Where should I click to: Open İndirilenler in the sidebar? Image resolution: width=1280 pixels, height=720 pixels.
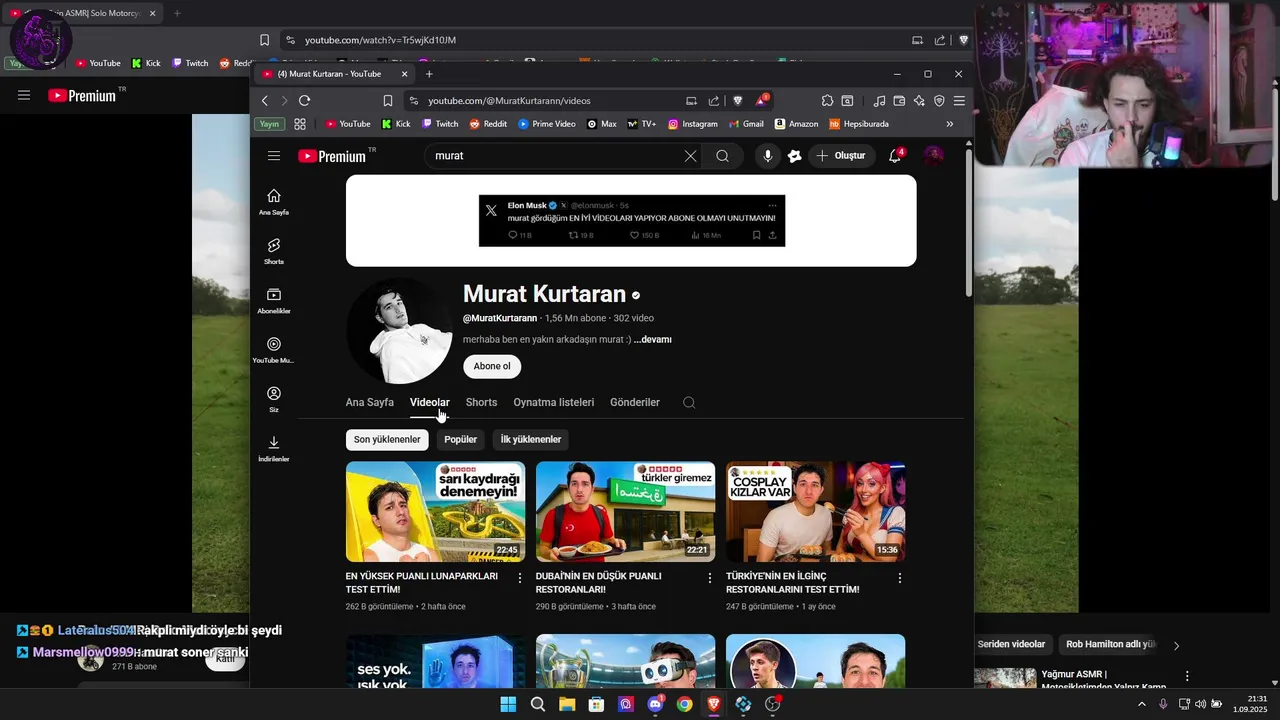pos(274,448)
